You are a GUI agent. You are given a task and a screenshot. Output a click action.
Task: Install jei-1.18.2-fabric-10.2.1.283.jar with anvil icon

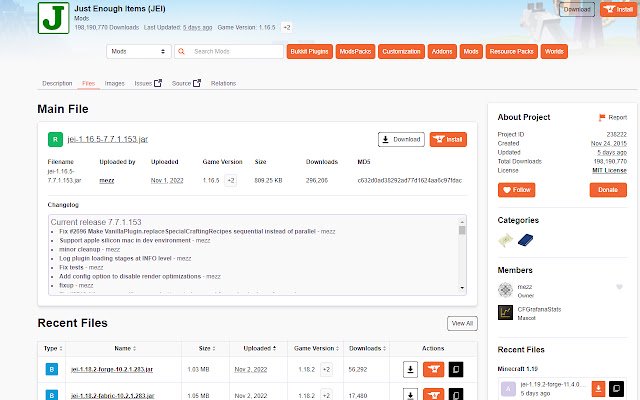[x=433, y=394]
